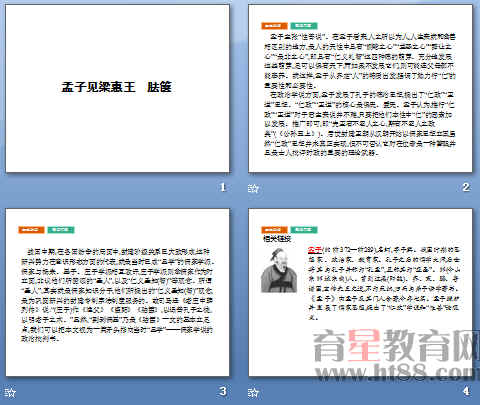Image resolution: width=480 pixels, height=405 pixels.
Task: Click the Mencius portrait image on slide 4
Action: pyautogui.click(x=279, y=271)
